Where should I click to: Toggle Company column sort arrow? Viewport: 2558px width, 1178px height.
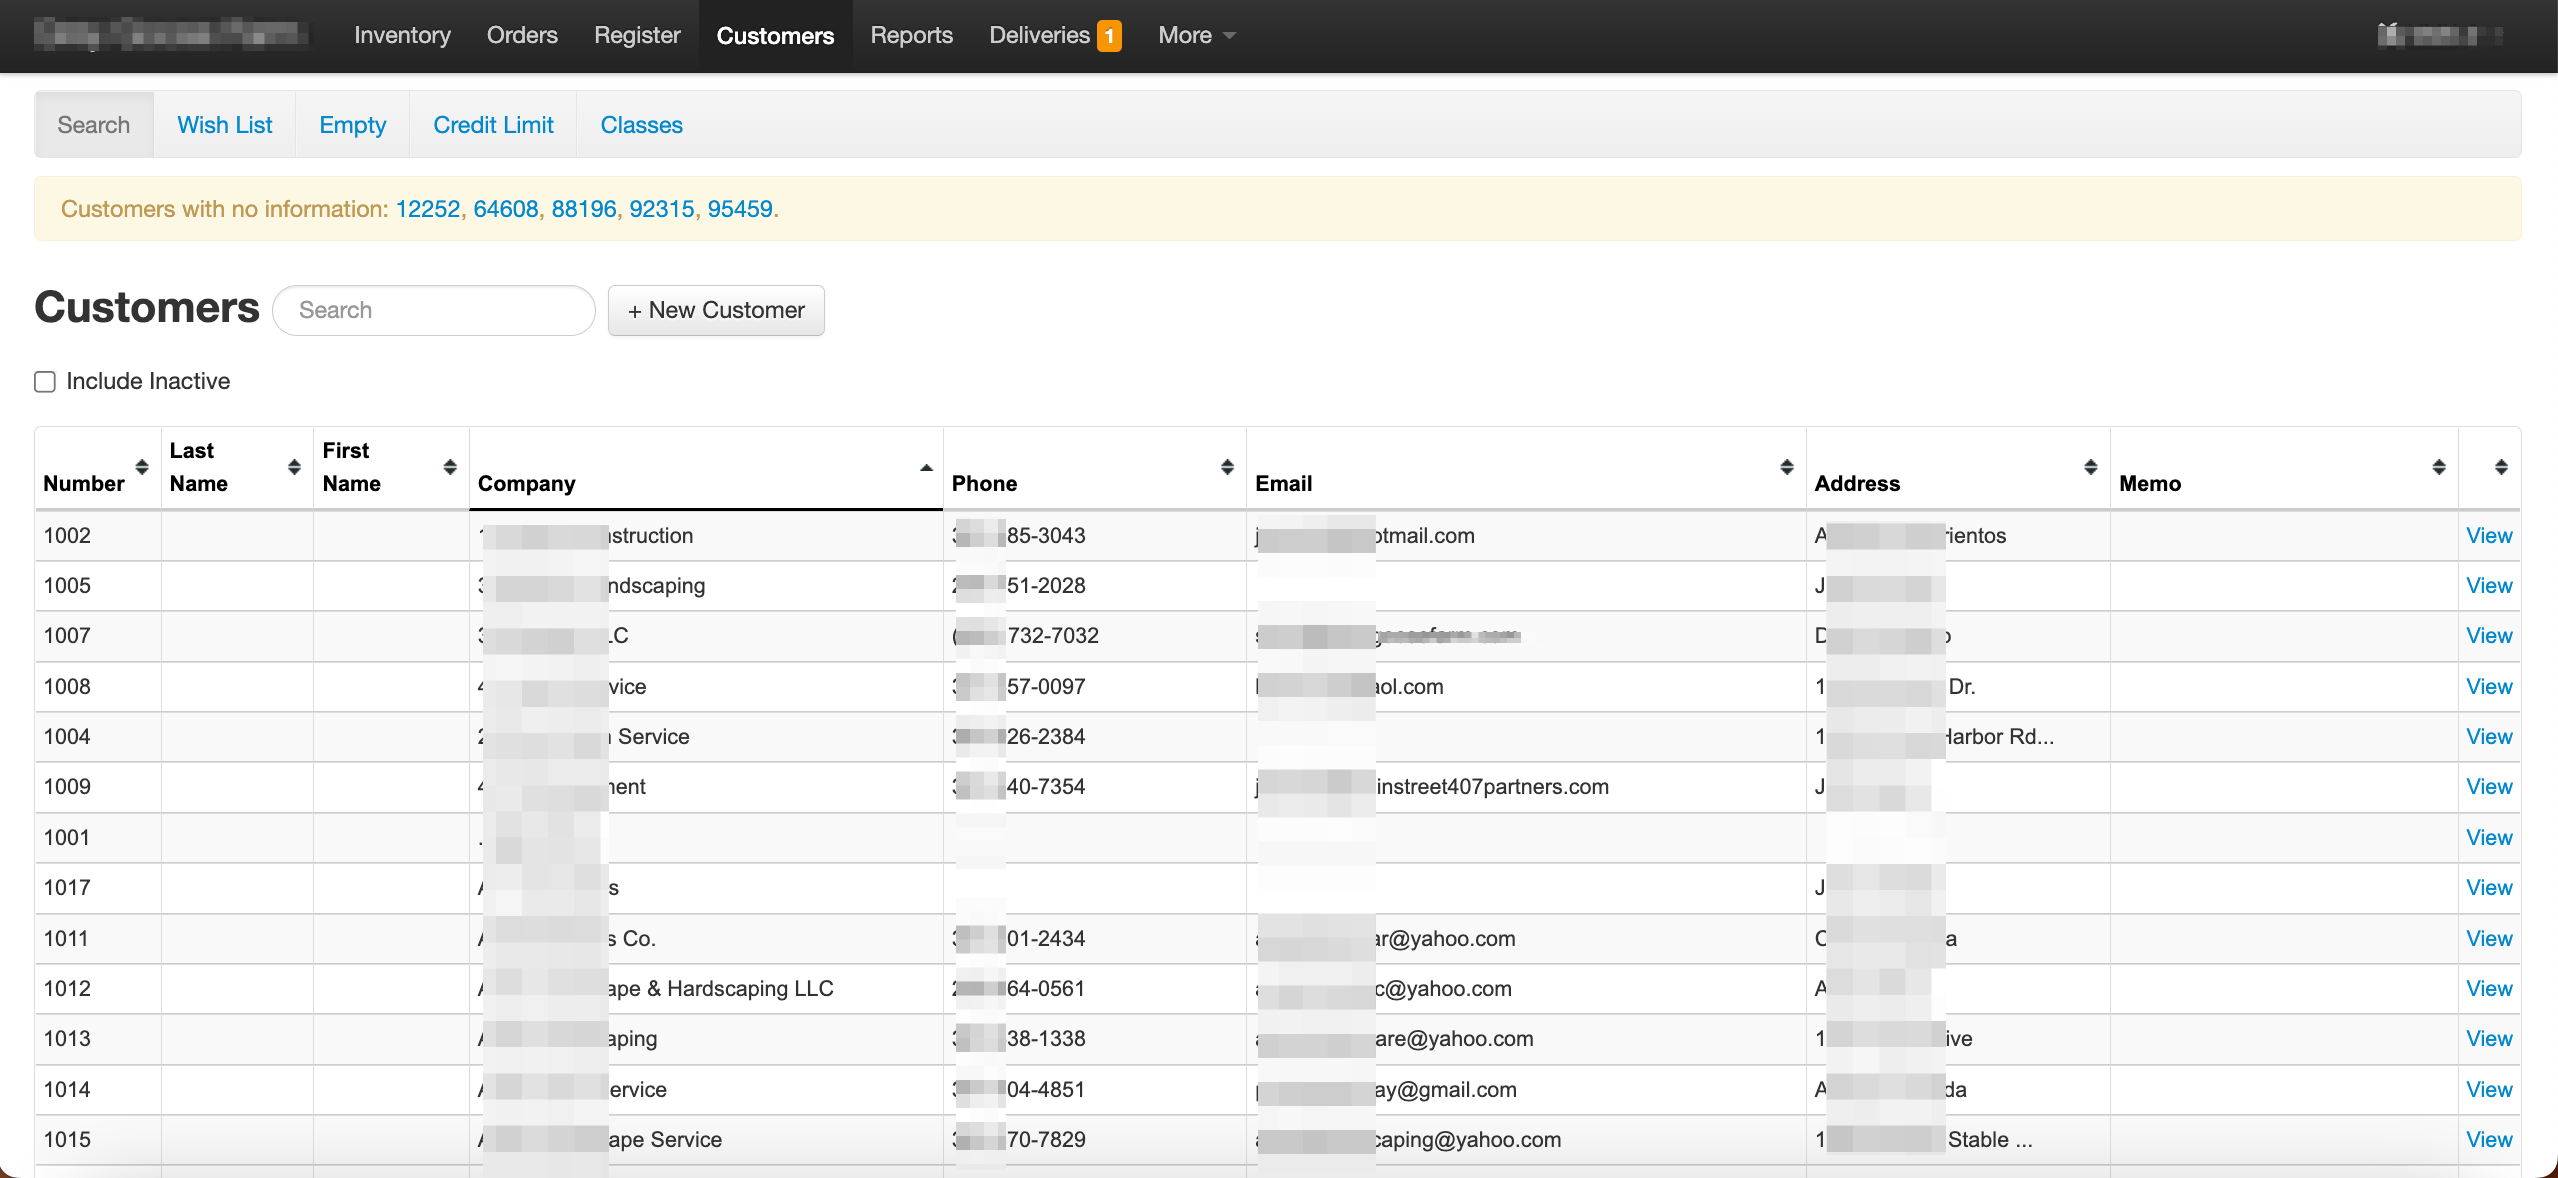pyautogui.click(x=926, y=468)
